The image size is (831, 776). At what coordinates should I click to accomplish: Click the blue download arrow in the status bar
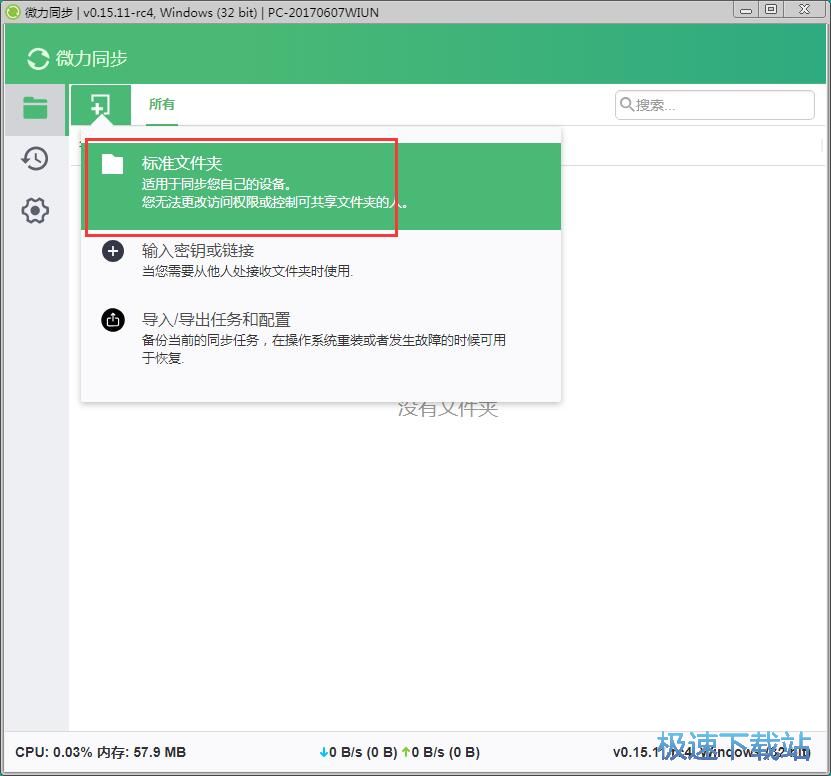325,752
